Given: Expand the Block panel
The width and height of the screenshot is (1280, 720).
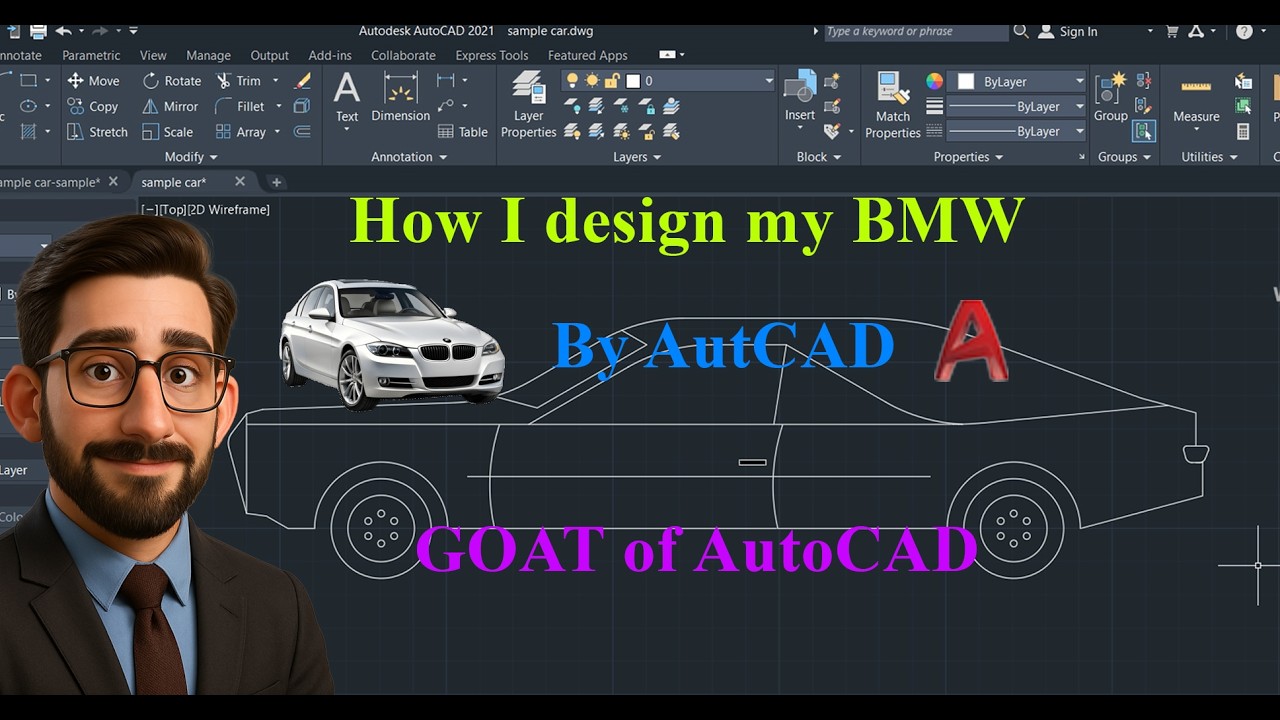Looking at the screenshot, I should 819,157.
